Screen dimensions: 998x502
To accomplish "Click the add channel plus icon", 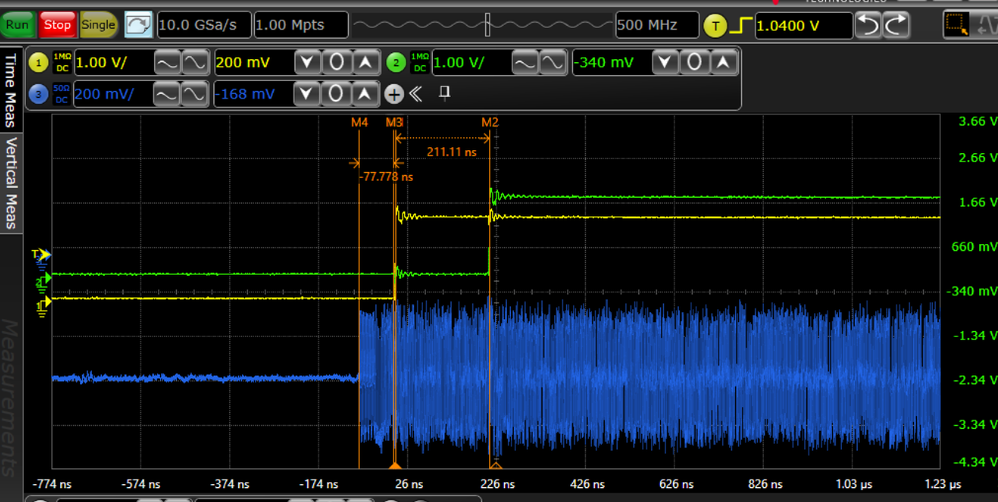I will click(x=393, y=94).
